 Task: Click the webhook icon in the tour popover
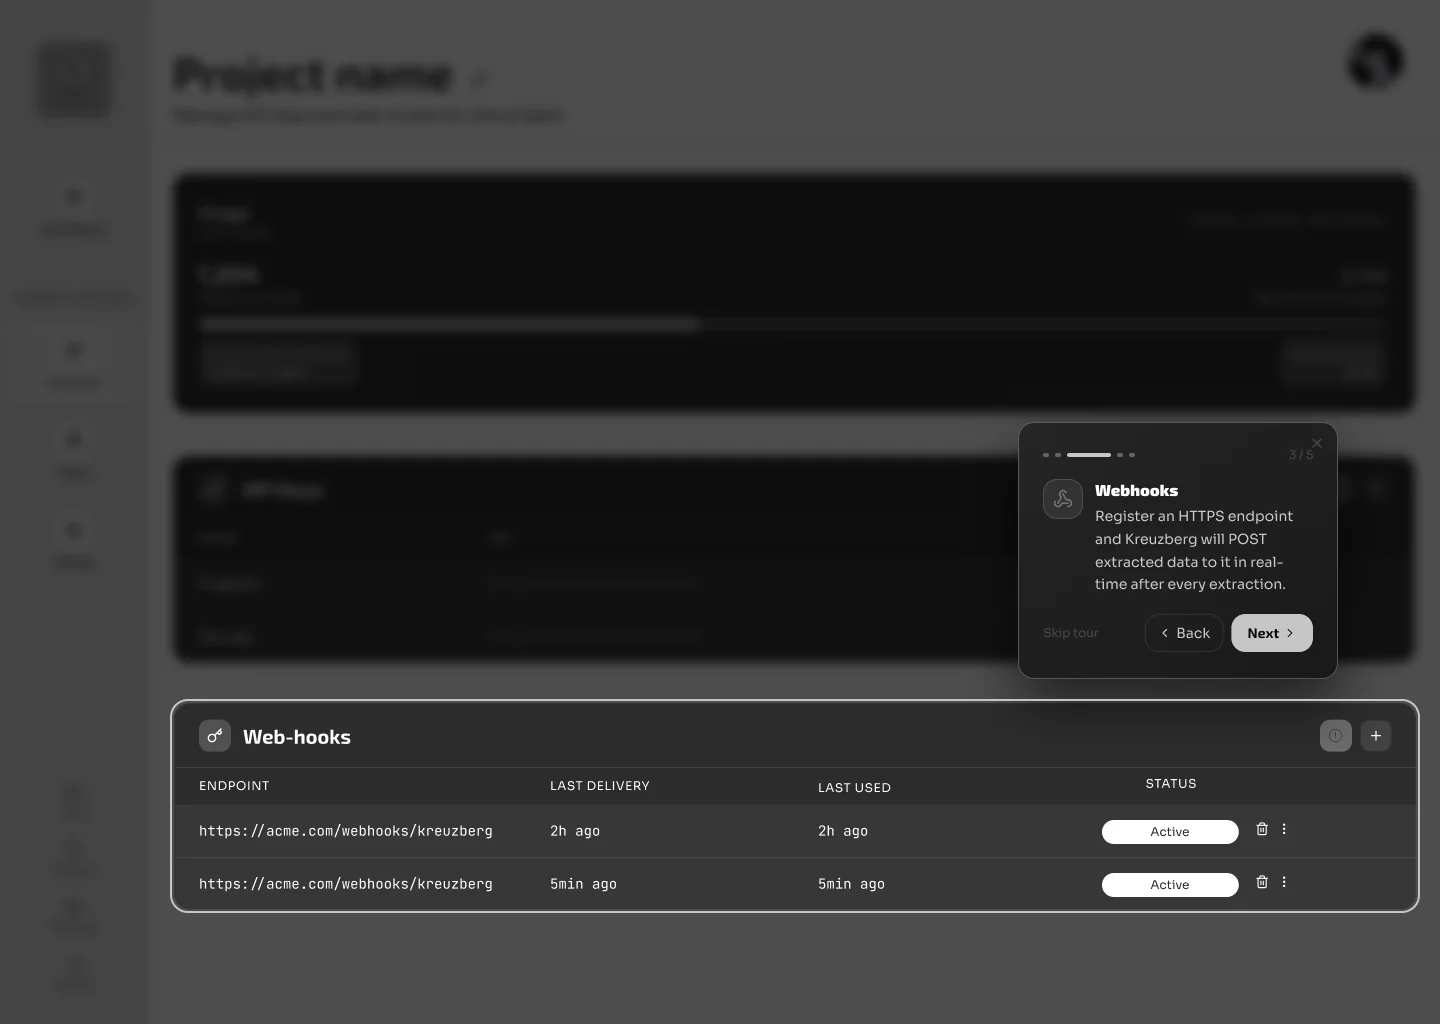[1063, 499]
